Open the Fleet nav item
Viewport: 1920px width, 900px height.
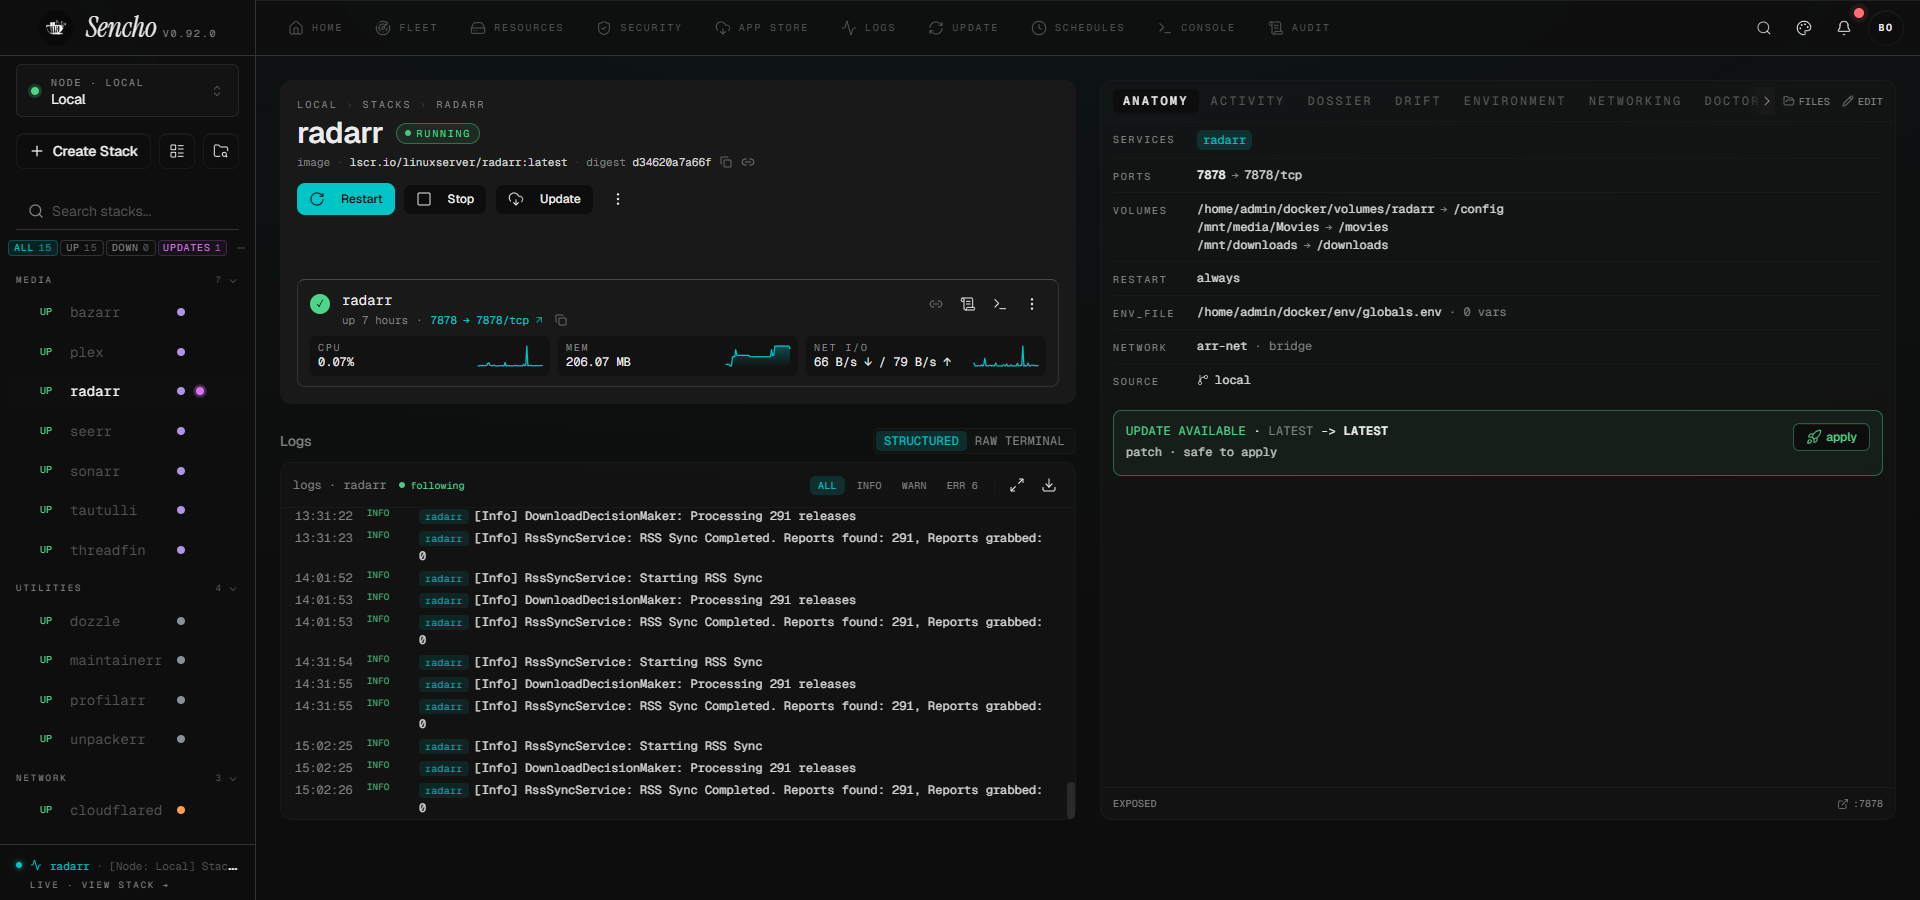406,28
